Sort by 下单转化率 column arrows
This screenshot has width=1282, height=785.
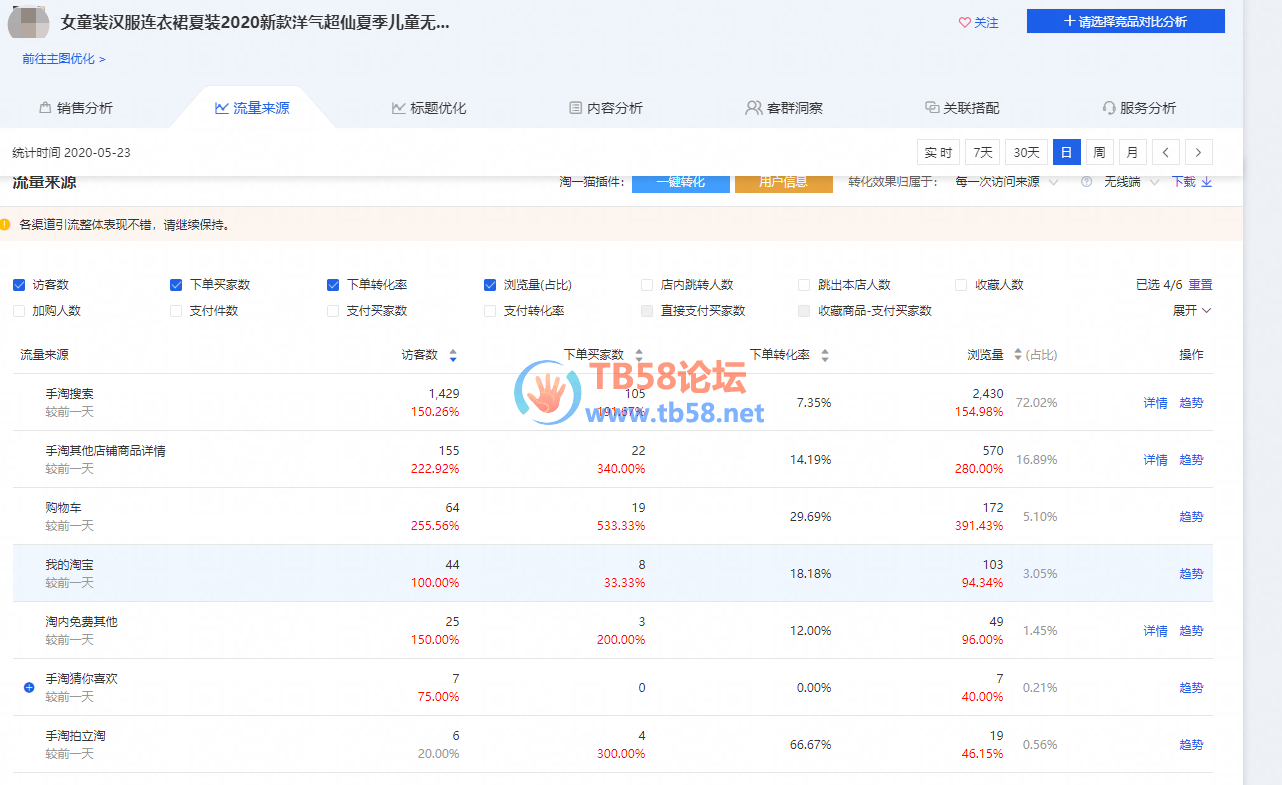825,355
